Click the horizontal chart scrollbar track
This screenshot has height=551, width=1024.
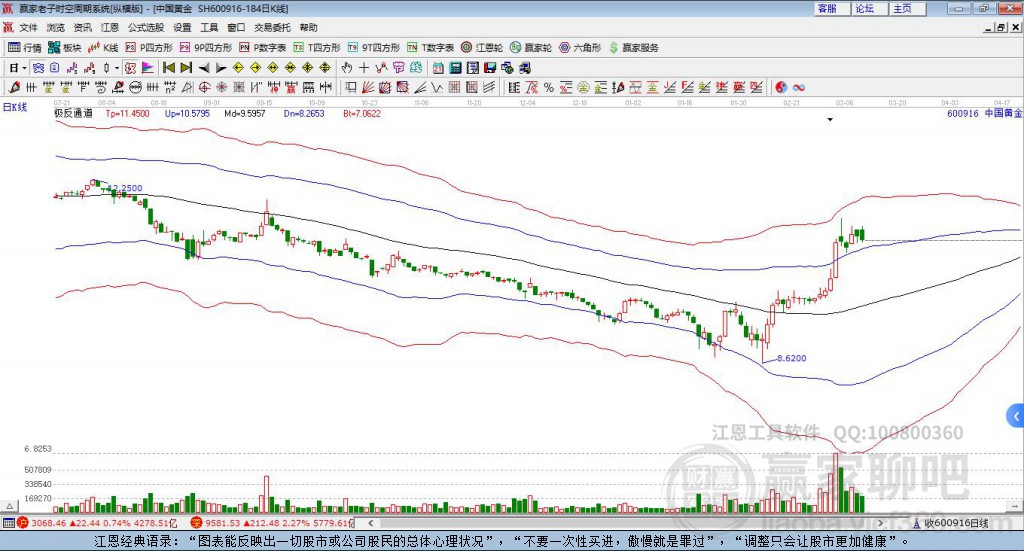pyautogui.click(x=625, y=523)
